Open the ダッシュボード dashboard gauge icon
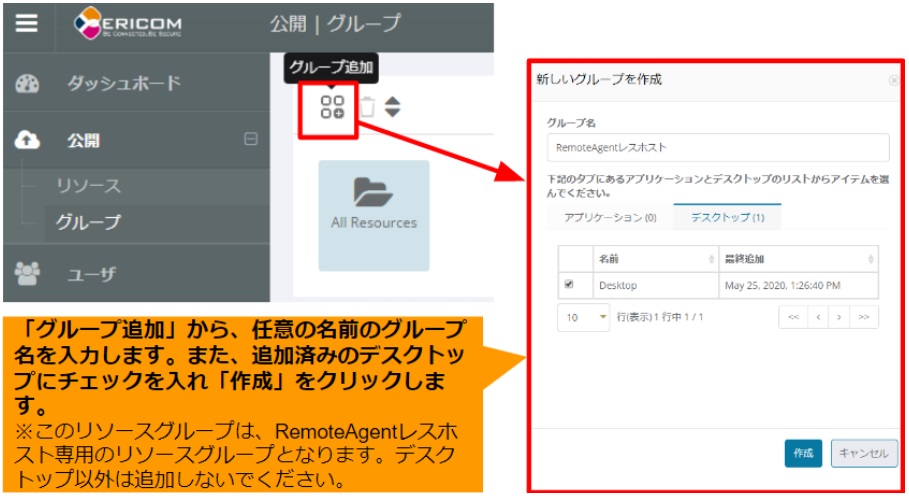Image resolution: width=909 pixels, height=496 pixels. tap(27, 84)
